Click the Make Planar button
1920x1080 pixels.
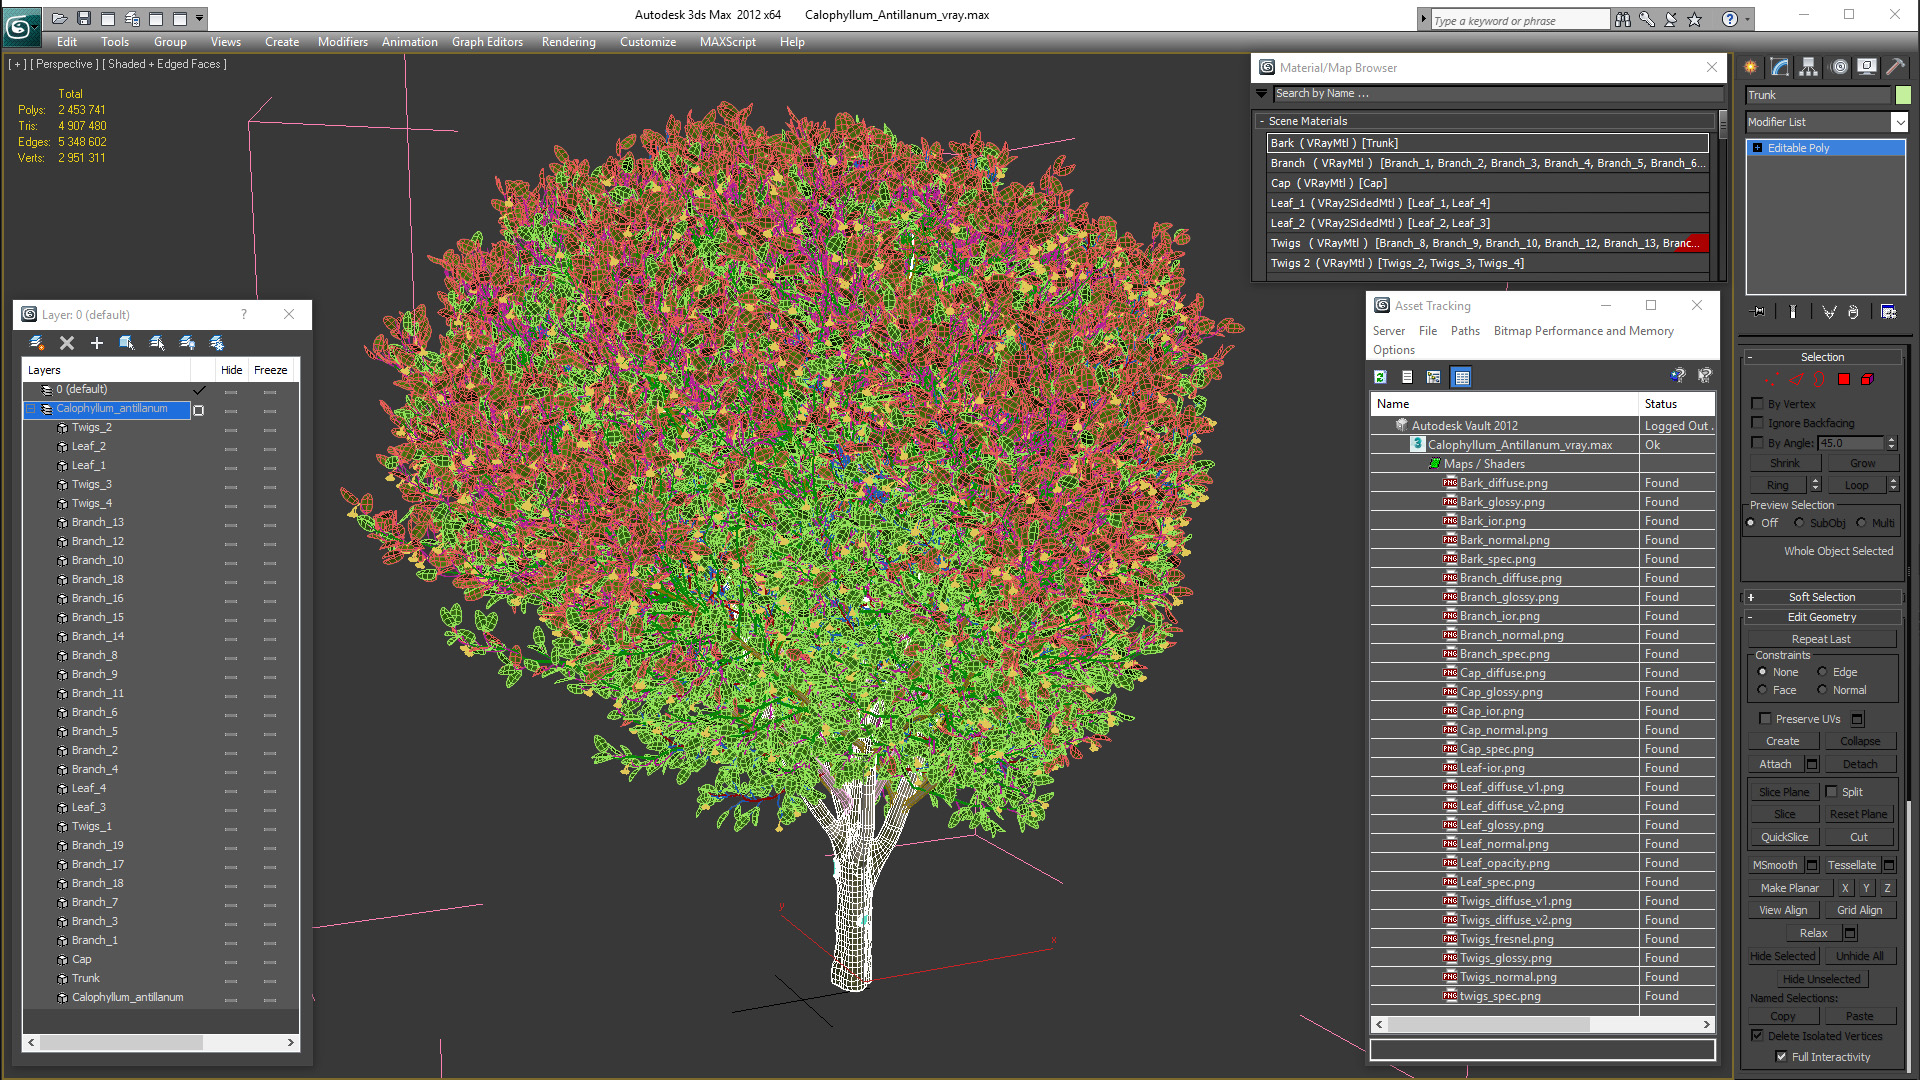tap(1790, 888)
